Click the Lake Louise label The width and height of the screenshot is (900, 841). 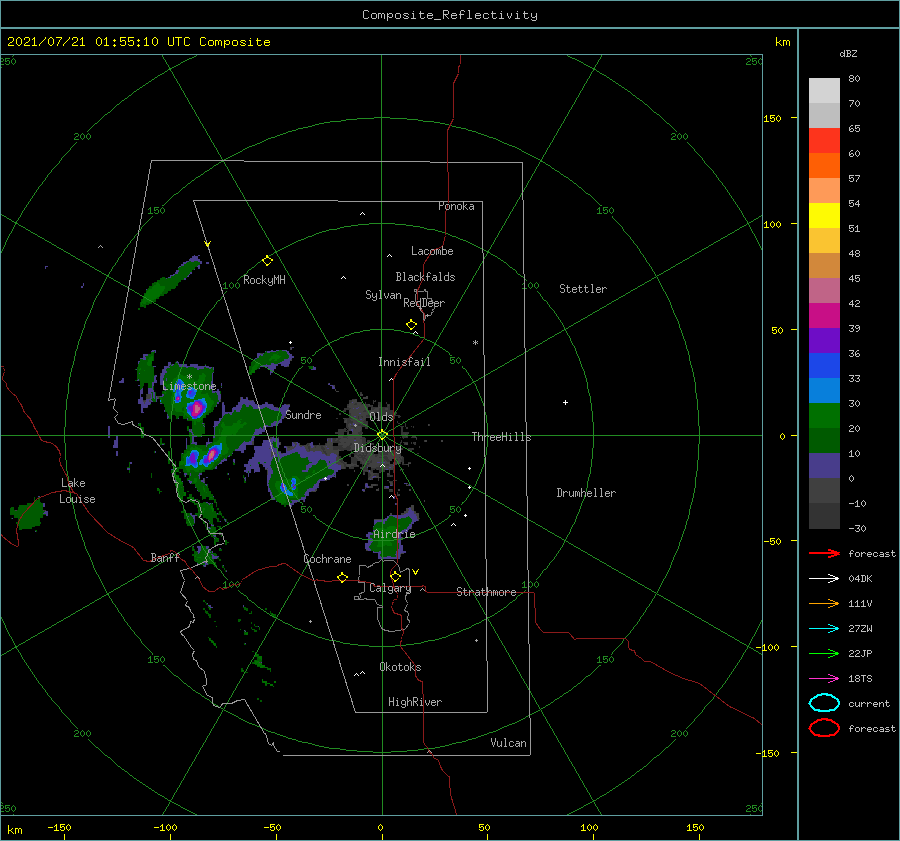coord(77,491)
